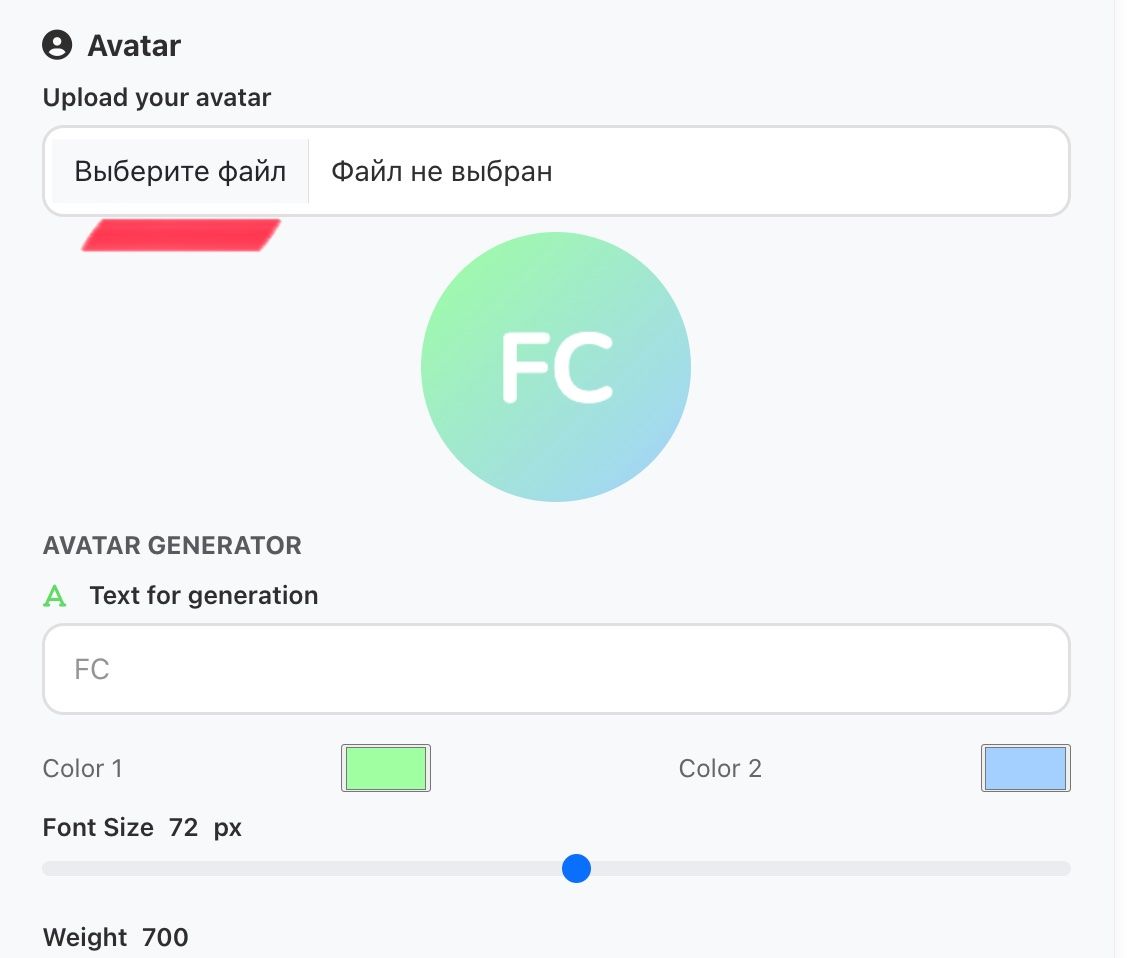Image resolution: width=1148 pixels, height=958 pixels.
Task: Click the FC placeholder inside the text input
Action: pos(91,668)
